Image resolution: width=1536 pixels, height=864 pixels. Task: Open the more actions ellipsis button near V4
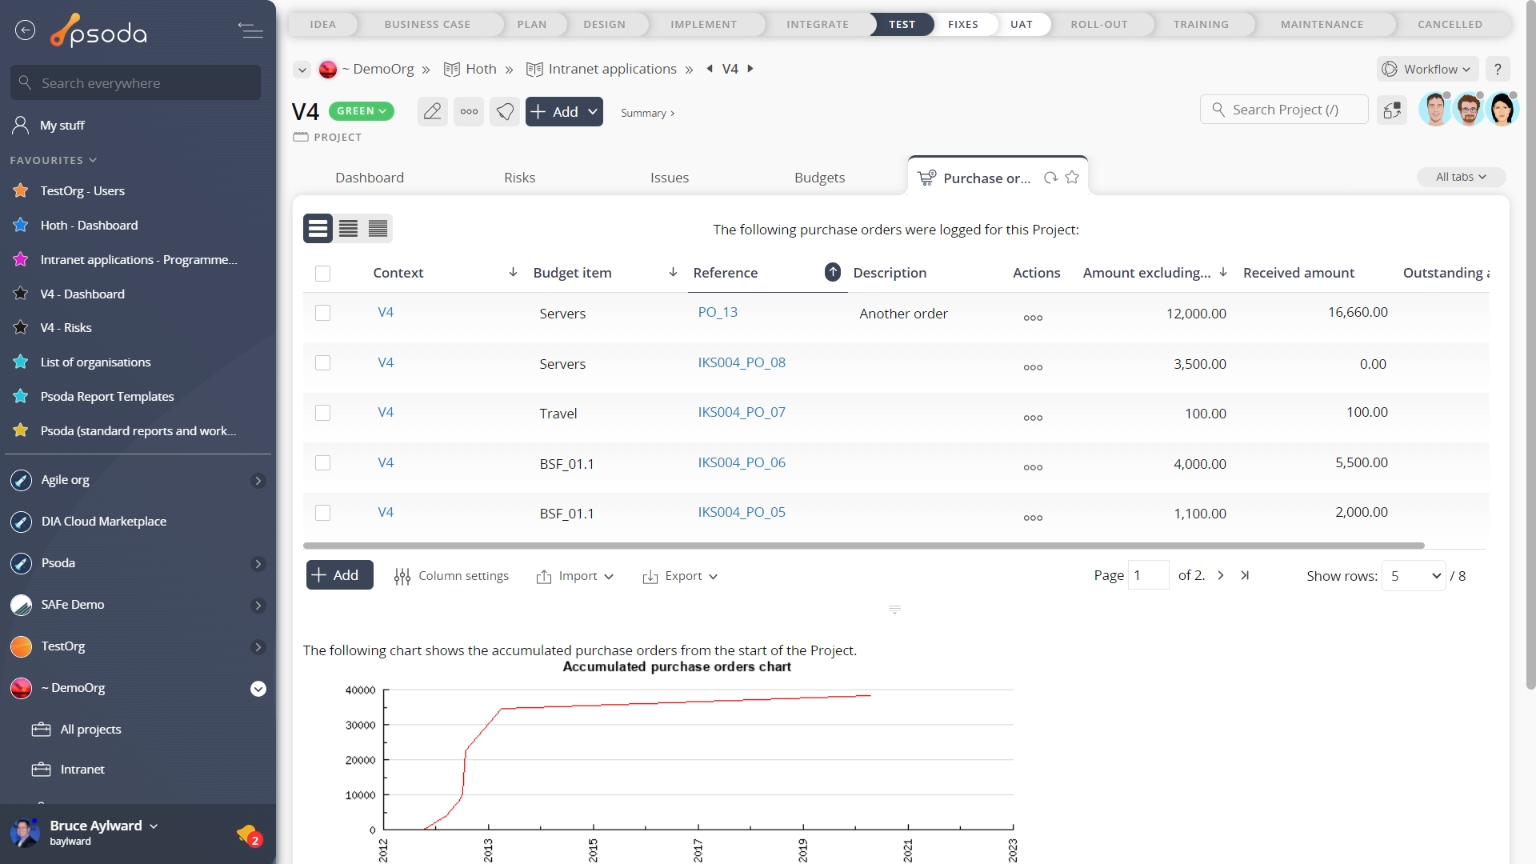click(469, 112)
